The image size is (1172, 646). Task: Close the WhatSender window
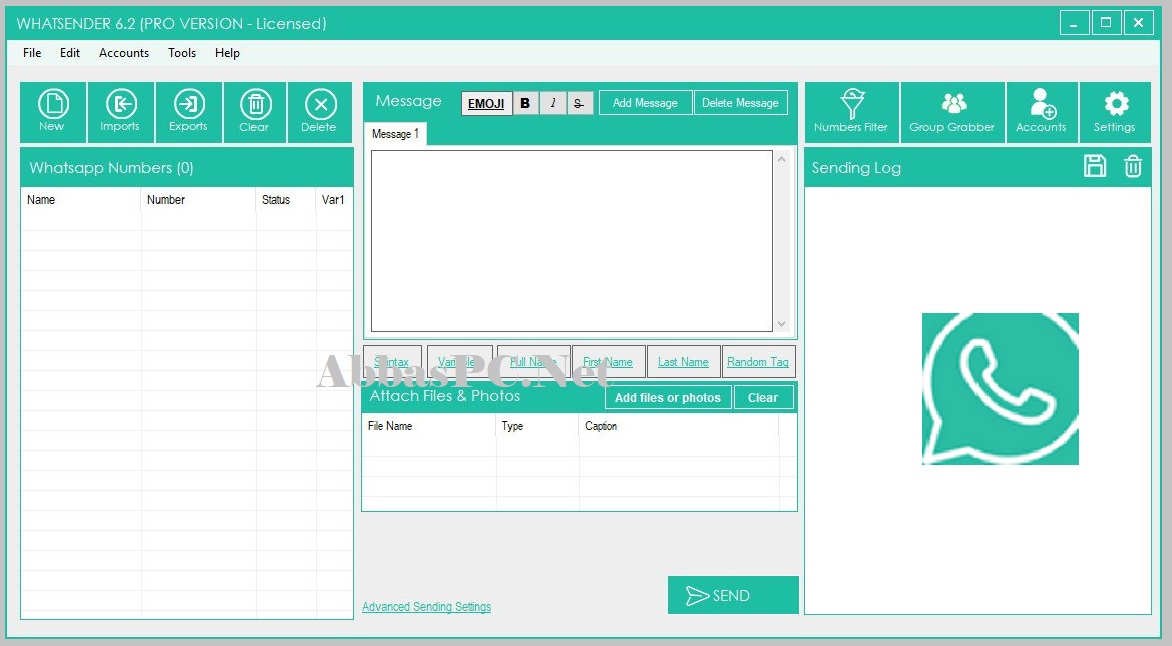(x=1138, y=22)
